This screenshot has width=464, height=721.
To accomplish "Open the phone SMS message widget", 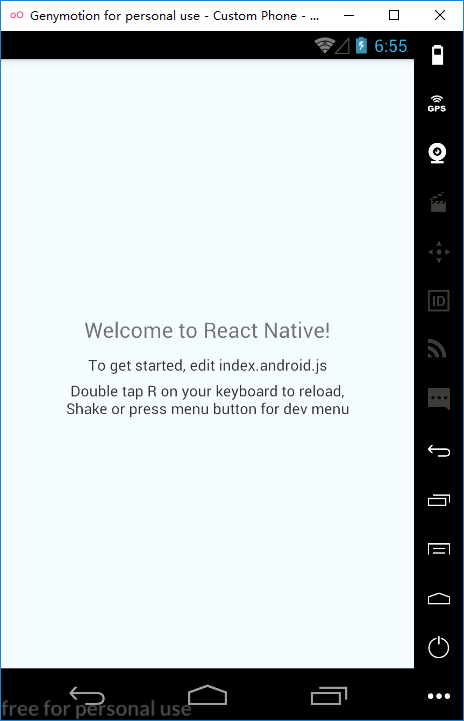I will pos(439,399).
